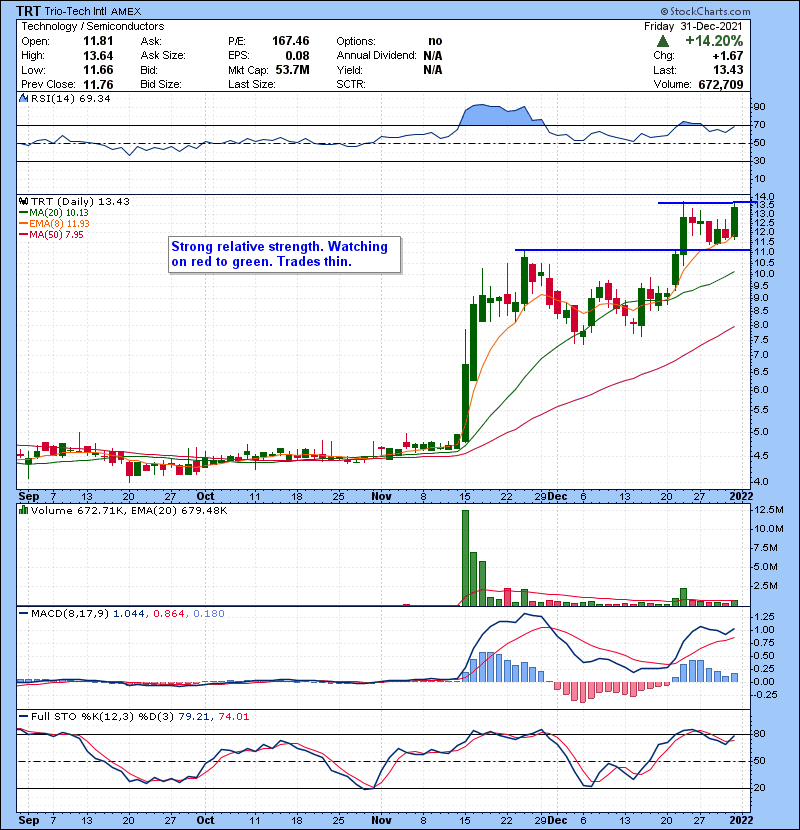This screenshot has width=800, height=830.
Task: Click the shaded overbought area in RSI panel
Action: pos(501,115)
